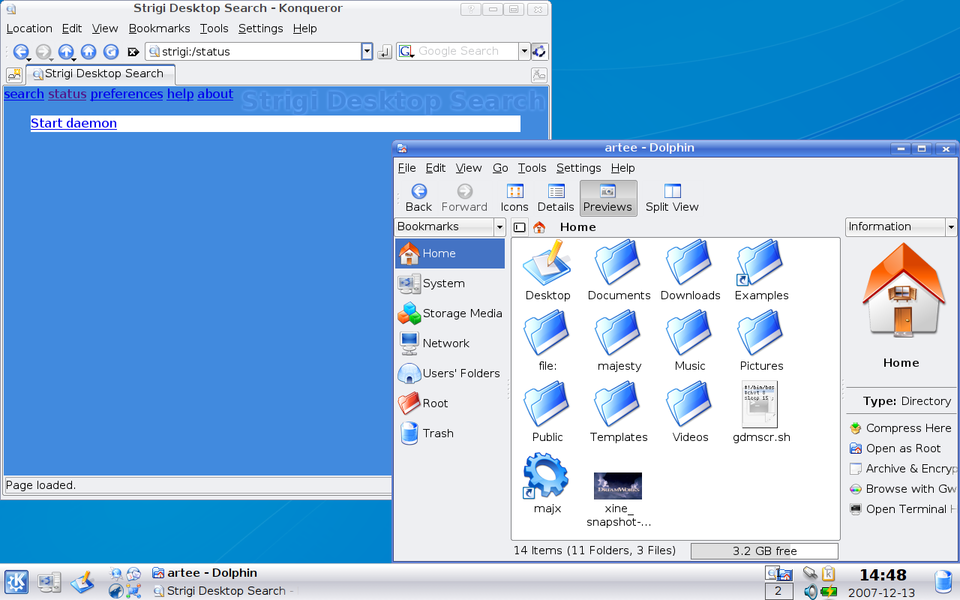Click the help link in Strigi page
This screenshot has height=600, width=960.
point(180,94)
